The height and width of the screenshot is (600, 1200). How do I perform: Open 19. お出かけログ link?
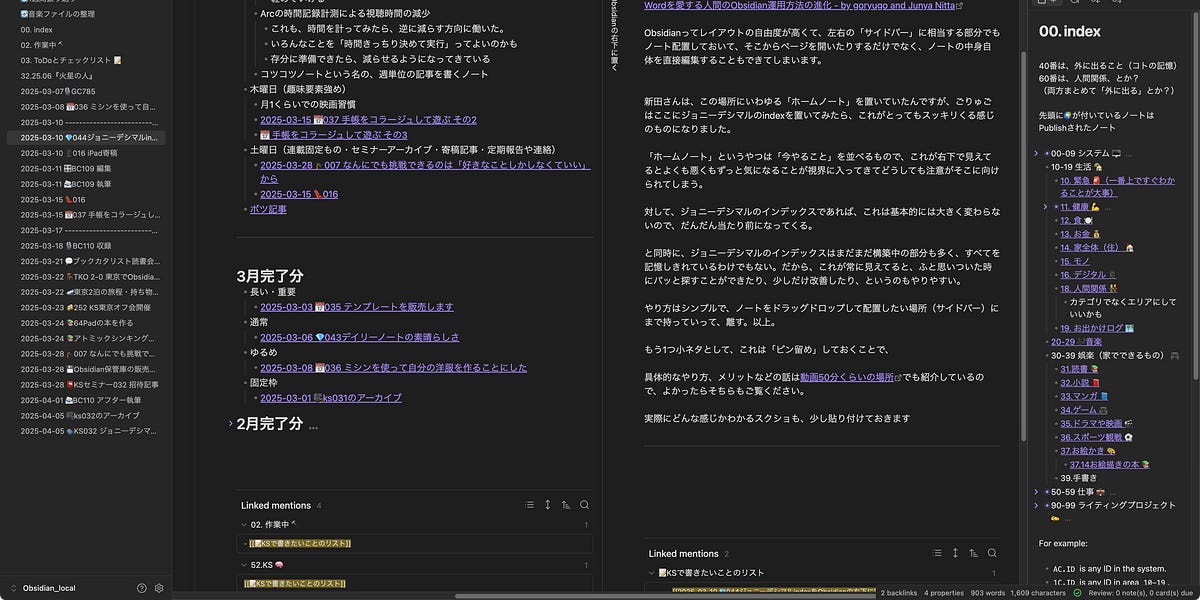[1097, 328]
